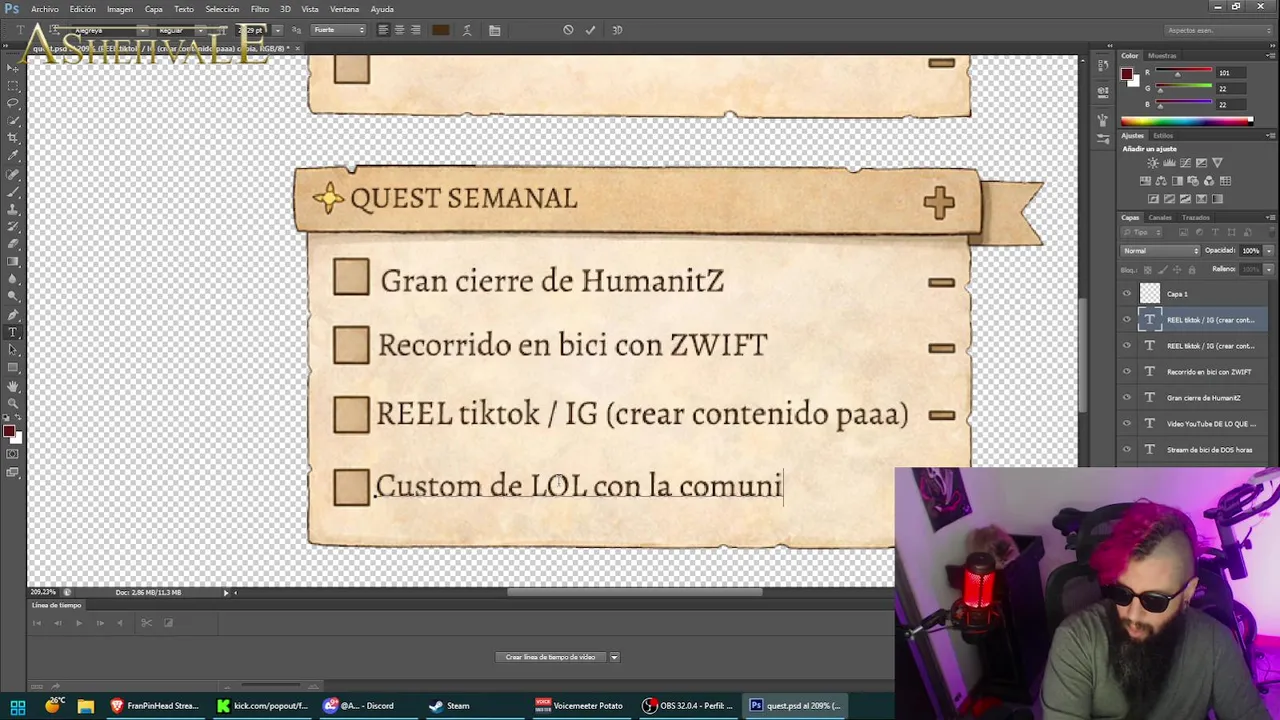
Task: Hide the Stream de bici layer
Action: point(1127,450)
